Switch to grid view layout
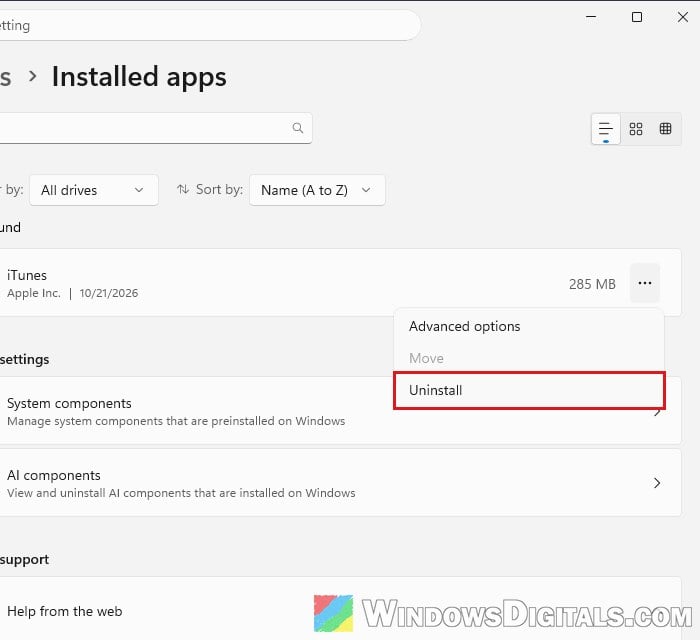Viewport: 700px width, 640px height. (636, 129)
